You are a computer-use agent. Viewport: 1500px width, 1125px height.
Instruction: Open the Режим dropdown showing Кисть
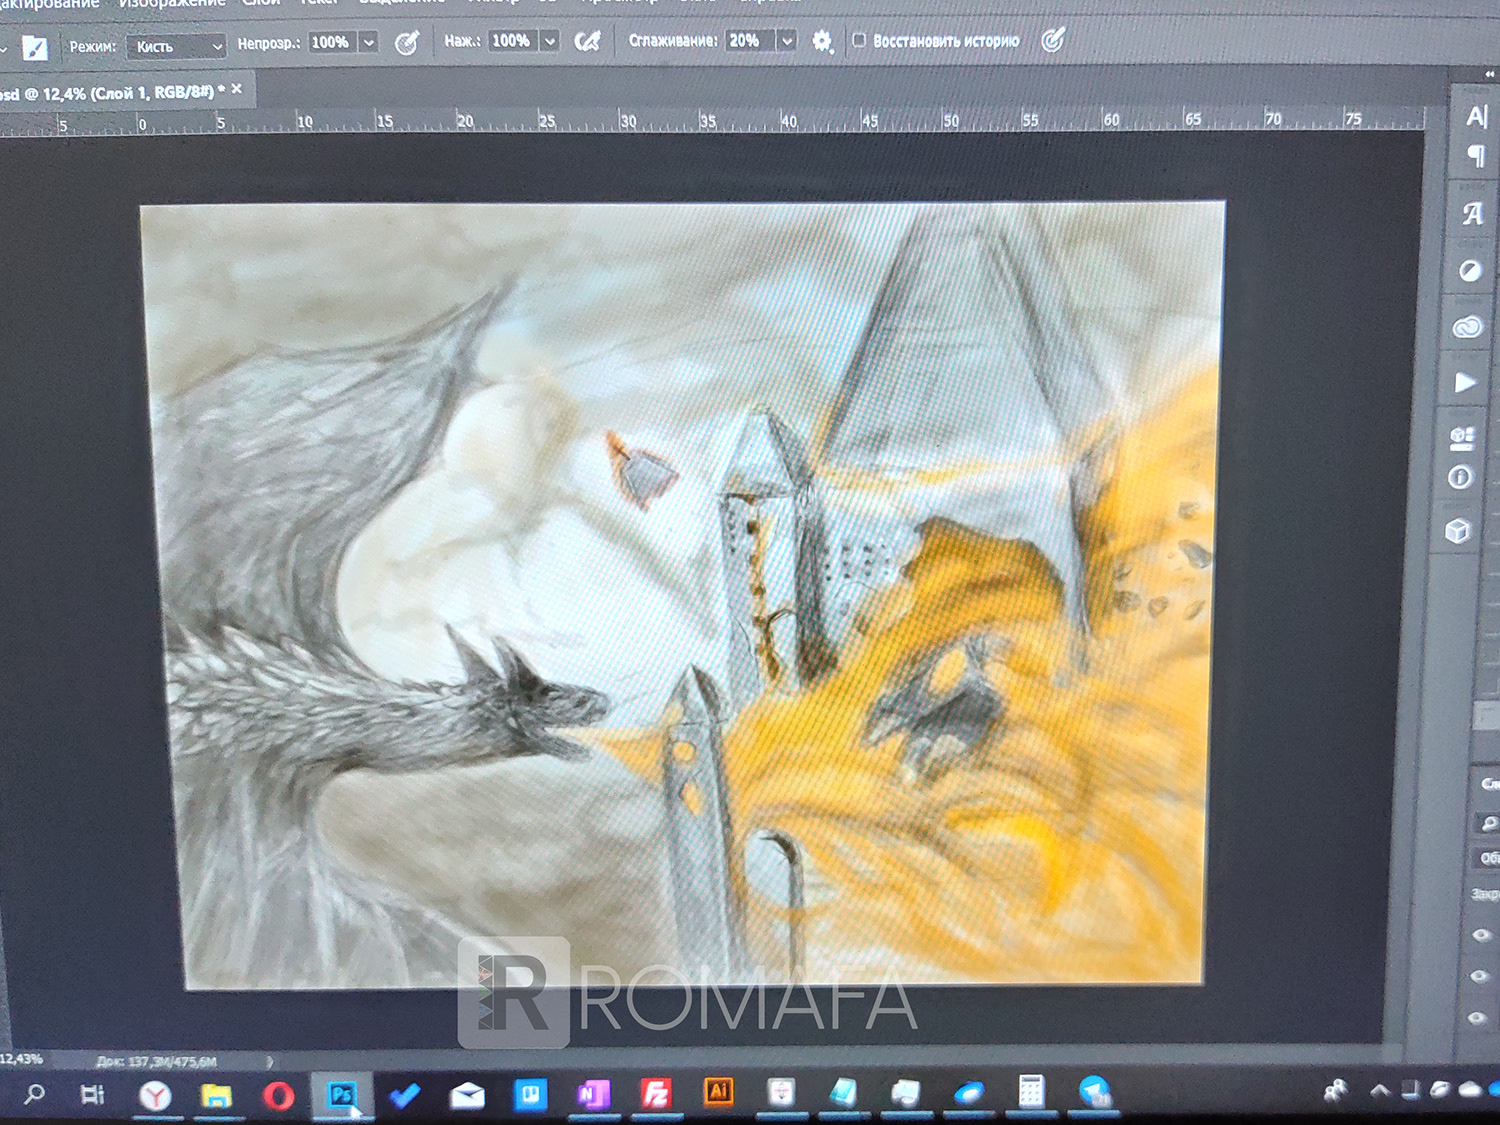[x=177, y=46]
